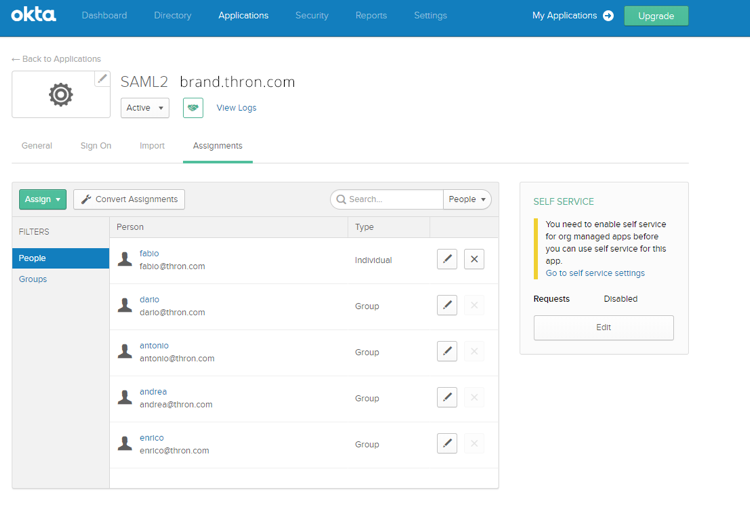The height and width of the screenshot is (514, 750).
Task: Select the People filter
Action: [61, 258]
